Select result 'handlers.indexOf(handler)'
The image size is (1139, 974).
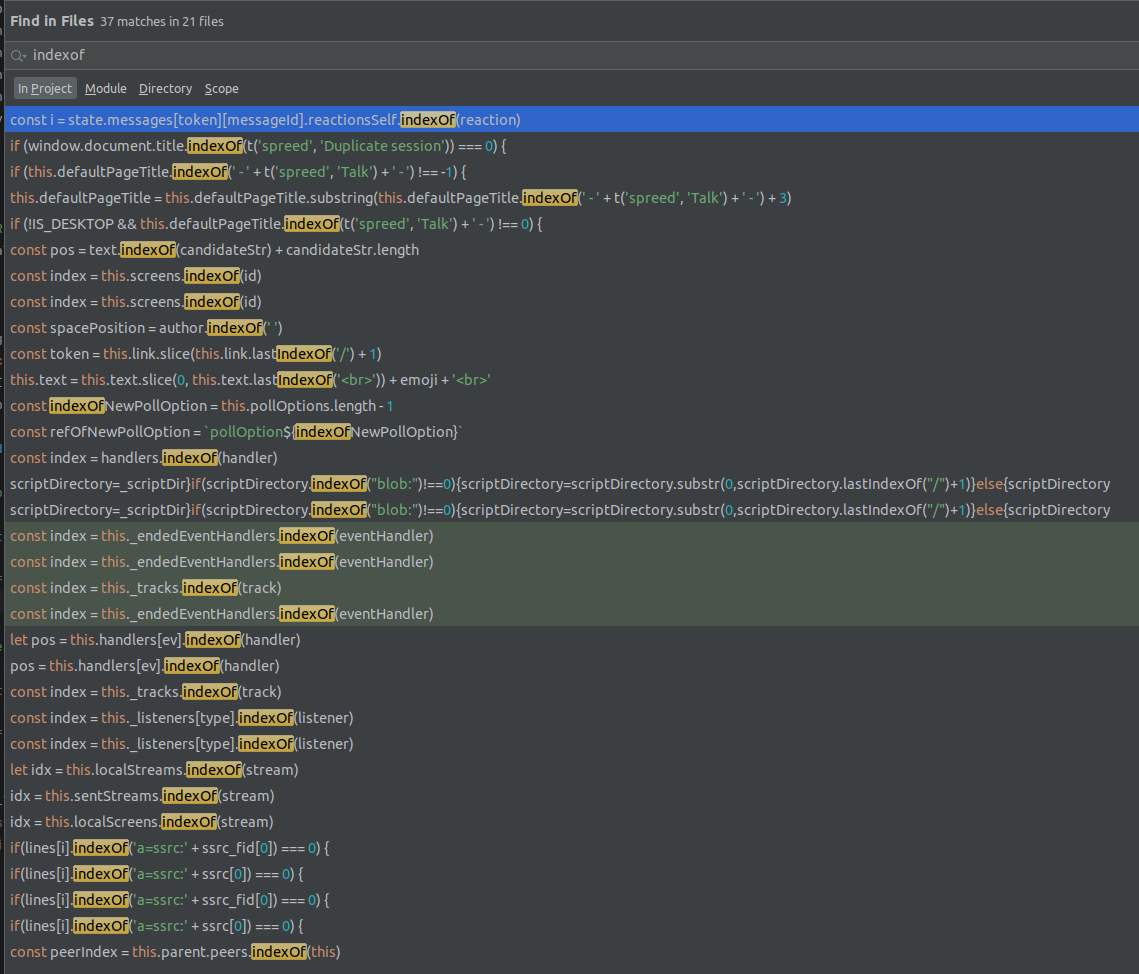[572, 458]
